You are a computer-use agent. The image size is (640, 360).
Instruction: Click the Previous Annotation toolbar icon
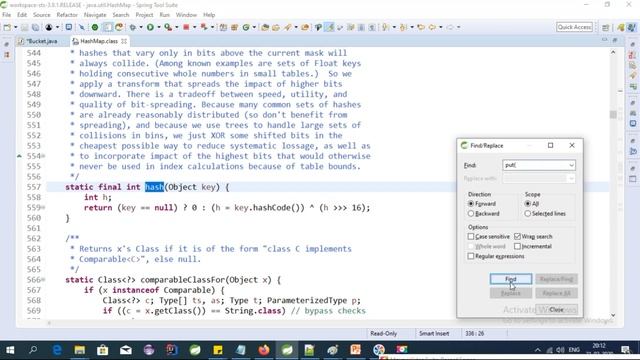click(x=404, y=27)
